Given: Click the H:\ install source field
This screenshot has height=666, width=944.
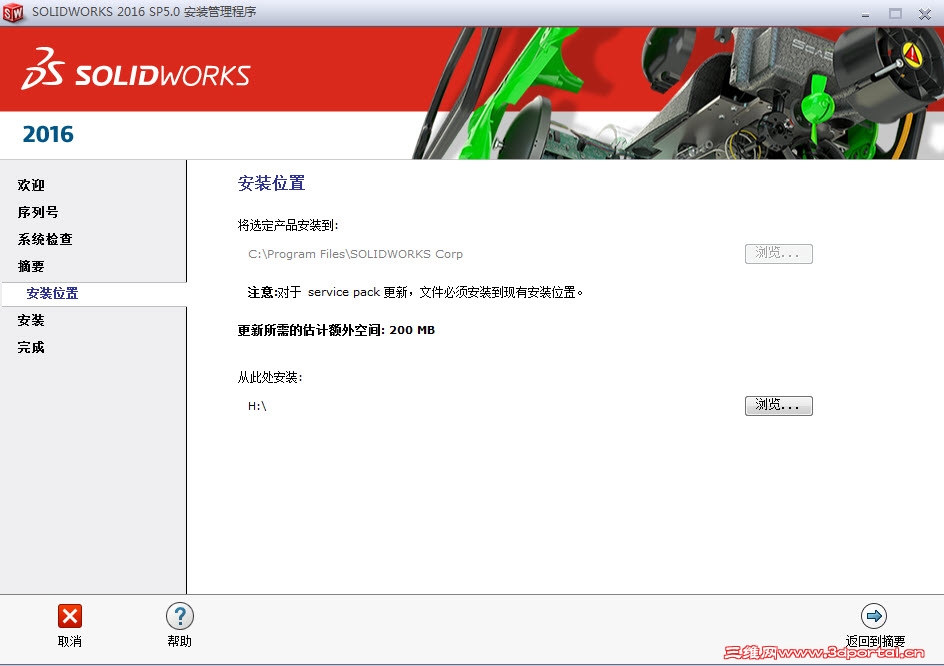Looking at the screenshot, I should pyautogui.click(x=257, y=406).
